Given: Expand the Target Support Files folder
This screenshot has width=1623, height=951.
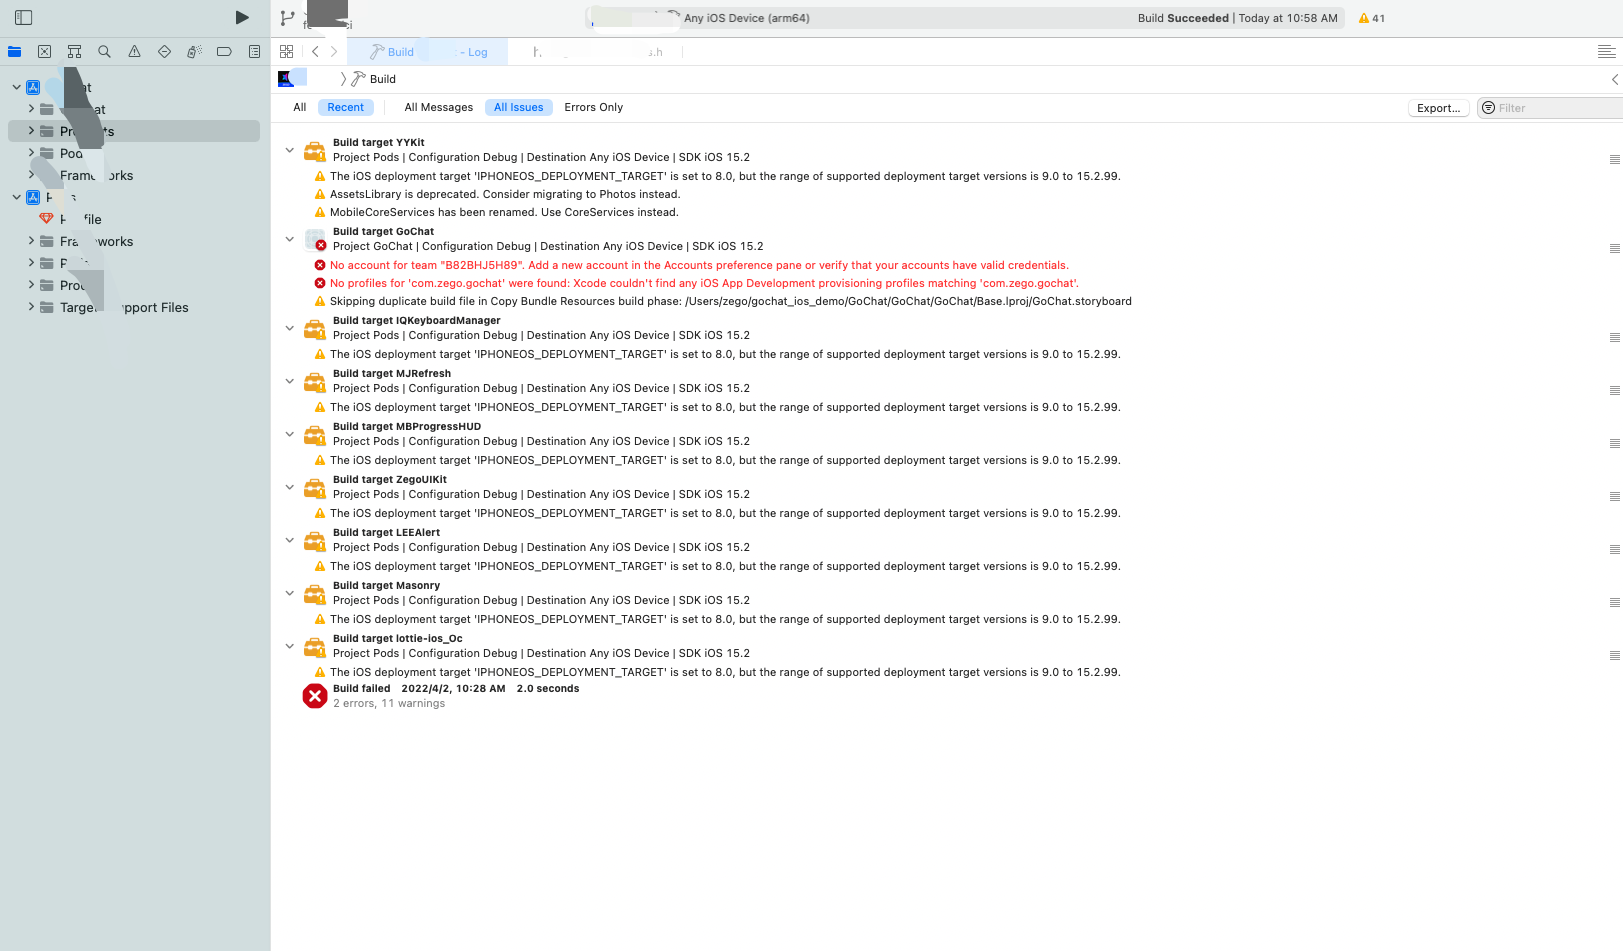Looking at the screenshot, I should tap(31, 307).
